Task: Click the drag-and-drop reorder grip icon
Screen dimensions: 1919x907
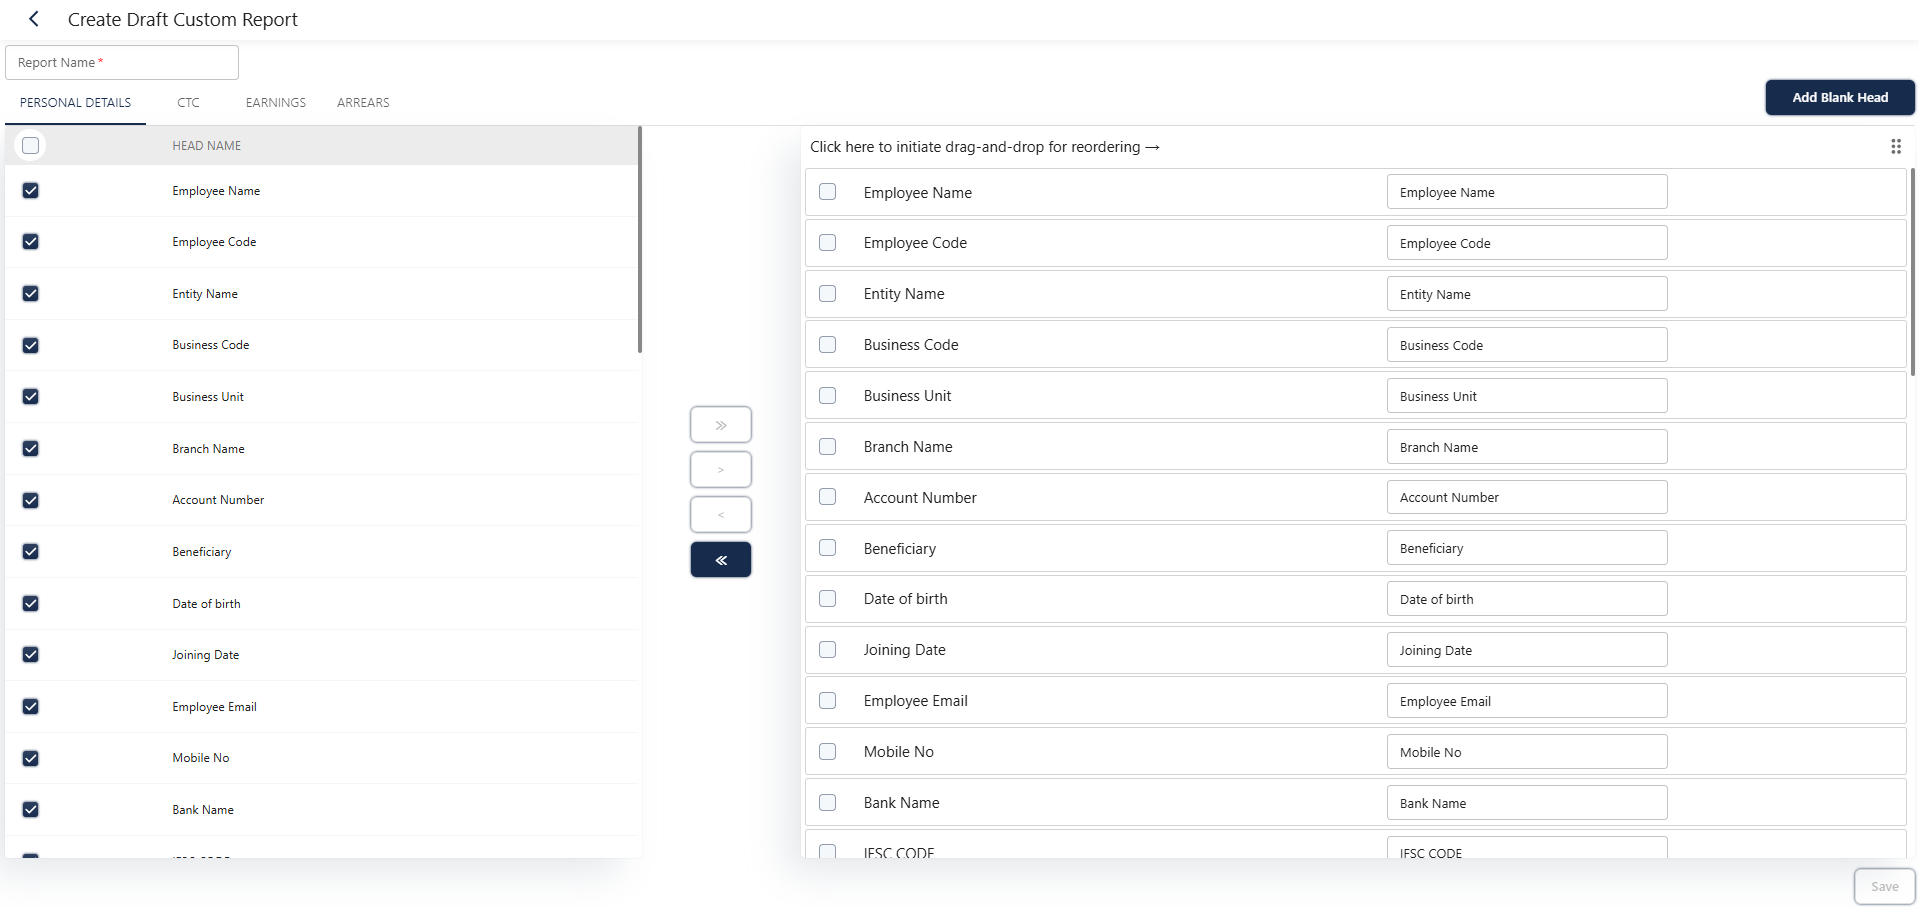Action: pos(1895,146)
